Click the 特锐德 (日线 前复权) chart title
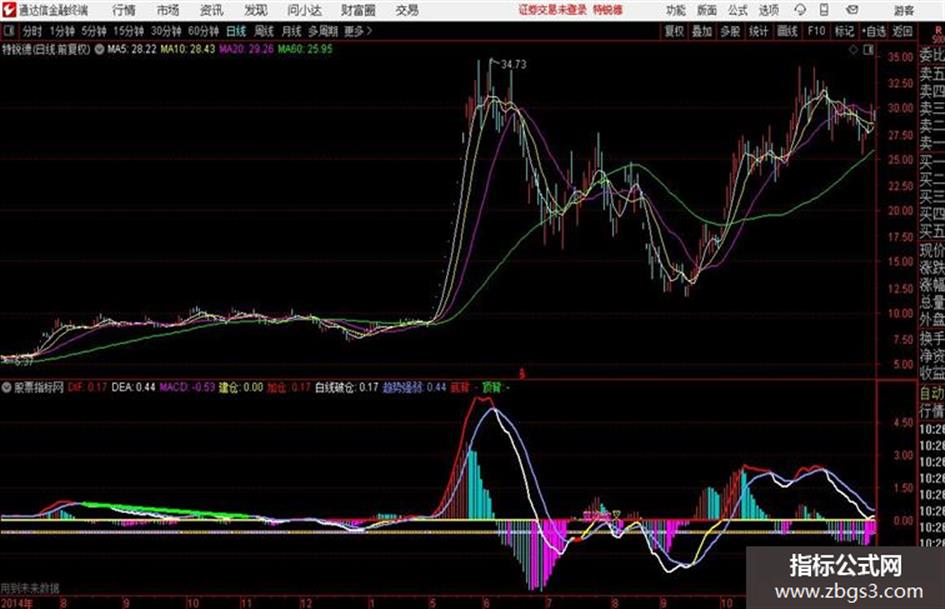Viewport: 945px width, 609px height. (46, 49)
